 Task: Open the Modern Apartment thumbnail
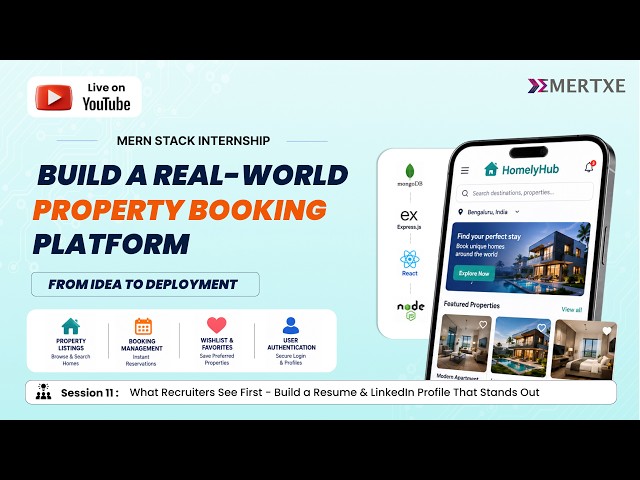coord(464,343)
